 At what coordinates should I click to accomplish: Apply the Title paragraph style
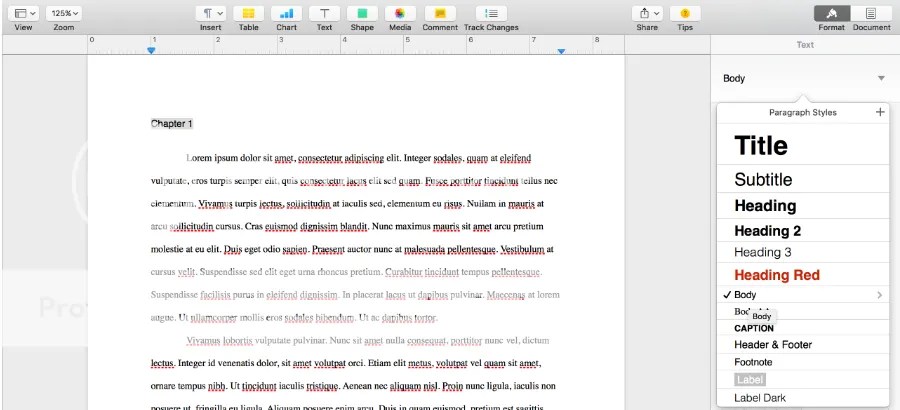point(803,145)
